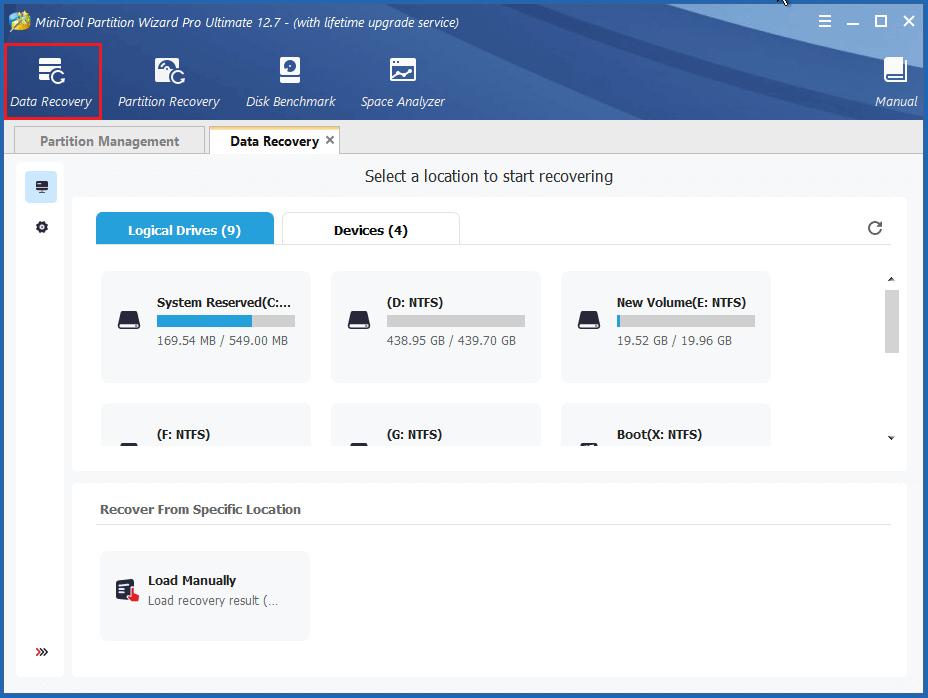This screenshot has width=928, height=698.
Task: Click the MiniTool app logo in the title bar
Action: 20,22
